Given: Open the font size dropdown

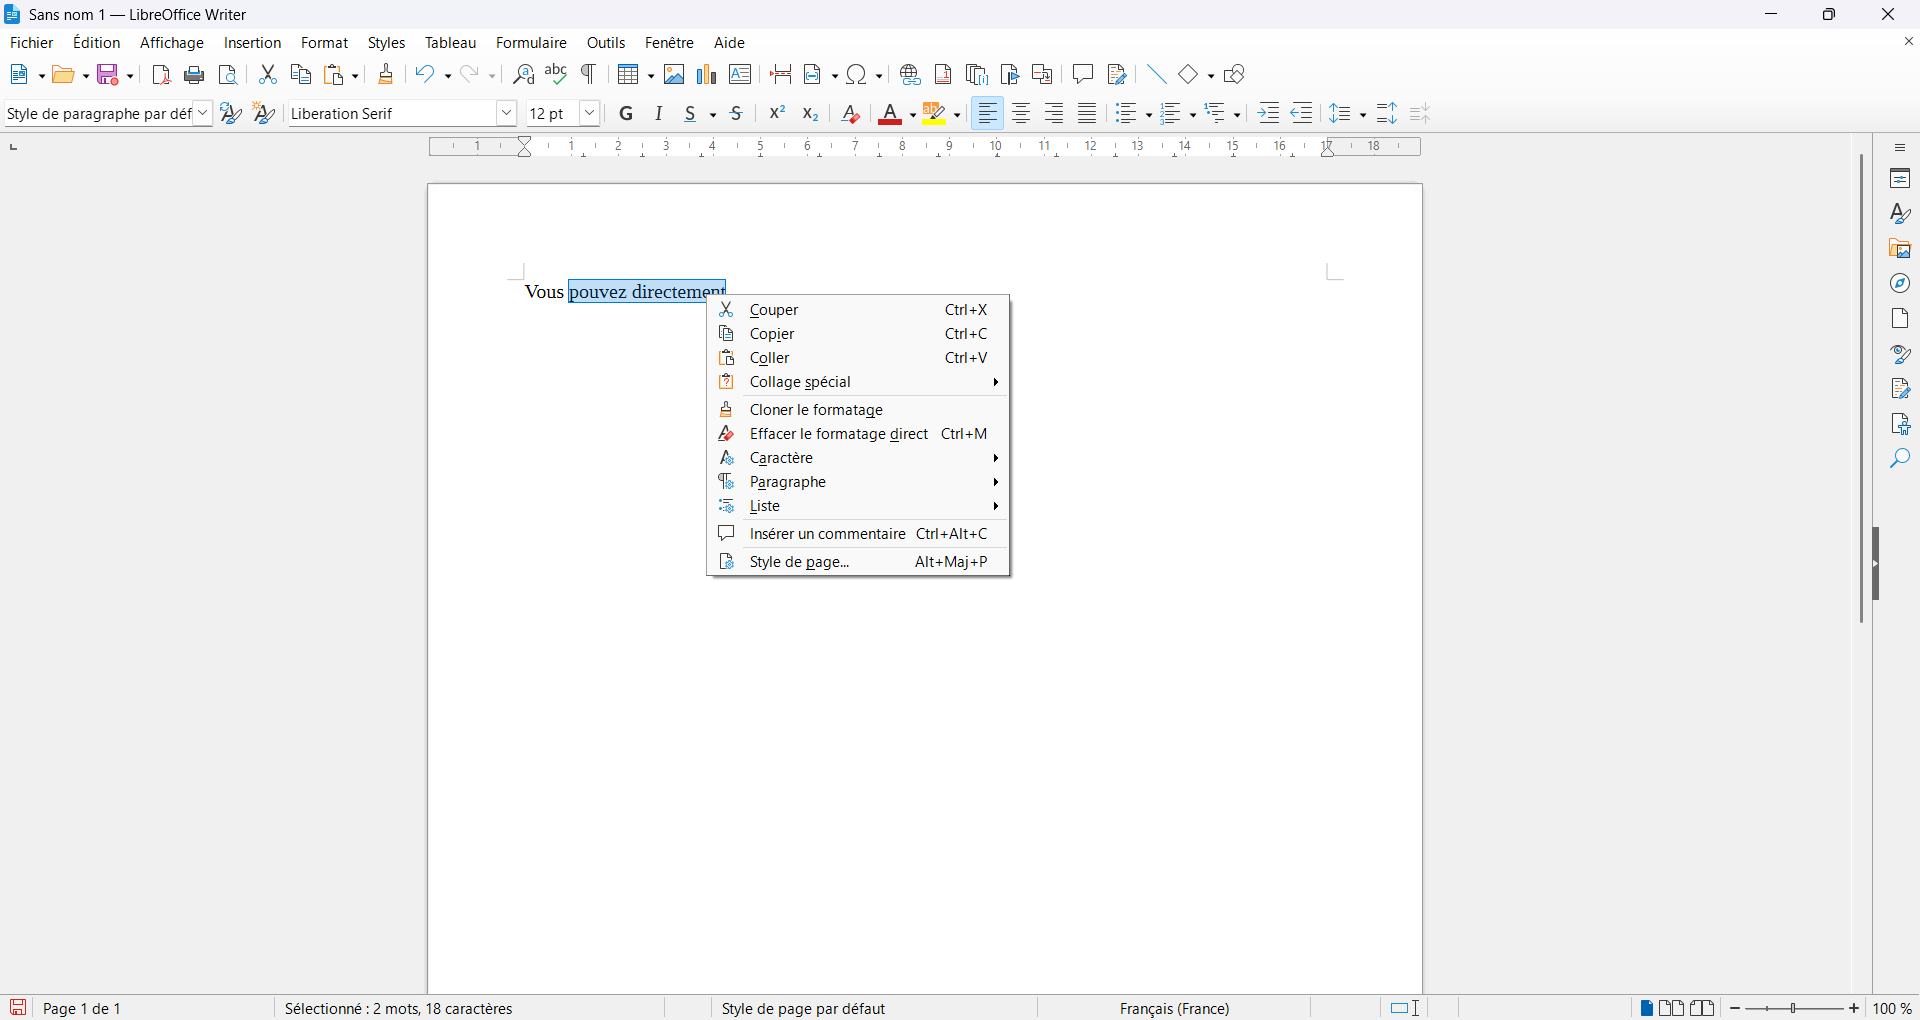Looking at the screenshot, I should (590, 114).
